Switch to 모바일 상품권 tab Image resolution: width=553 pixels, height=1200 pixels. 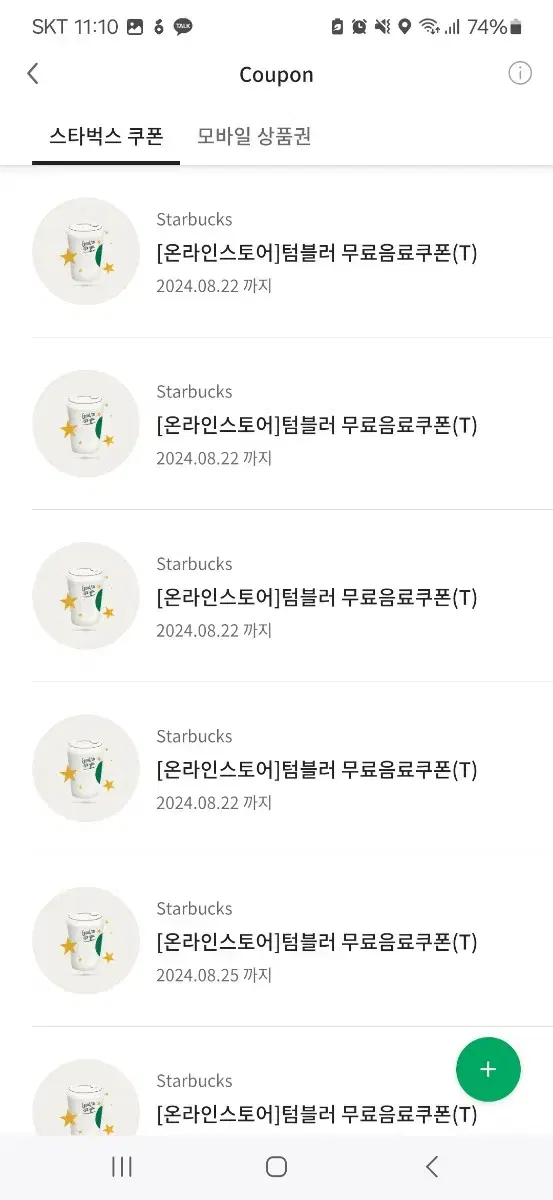(x=254, y=136)
